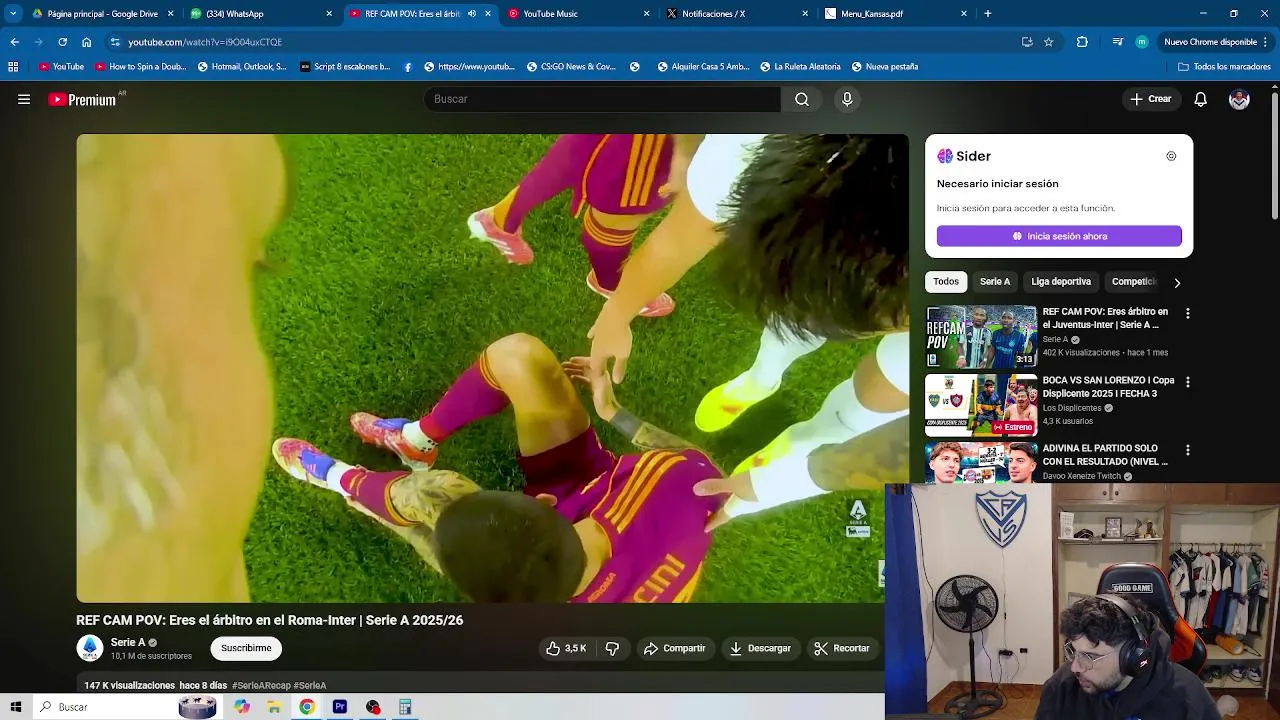
Task: Open Adobe Premiere Pro from taskbar
Action: coord(340,707)
